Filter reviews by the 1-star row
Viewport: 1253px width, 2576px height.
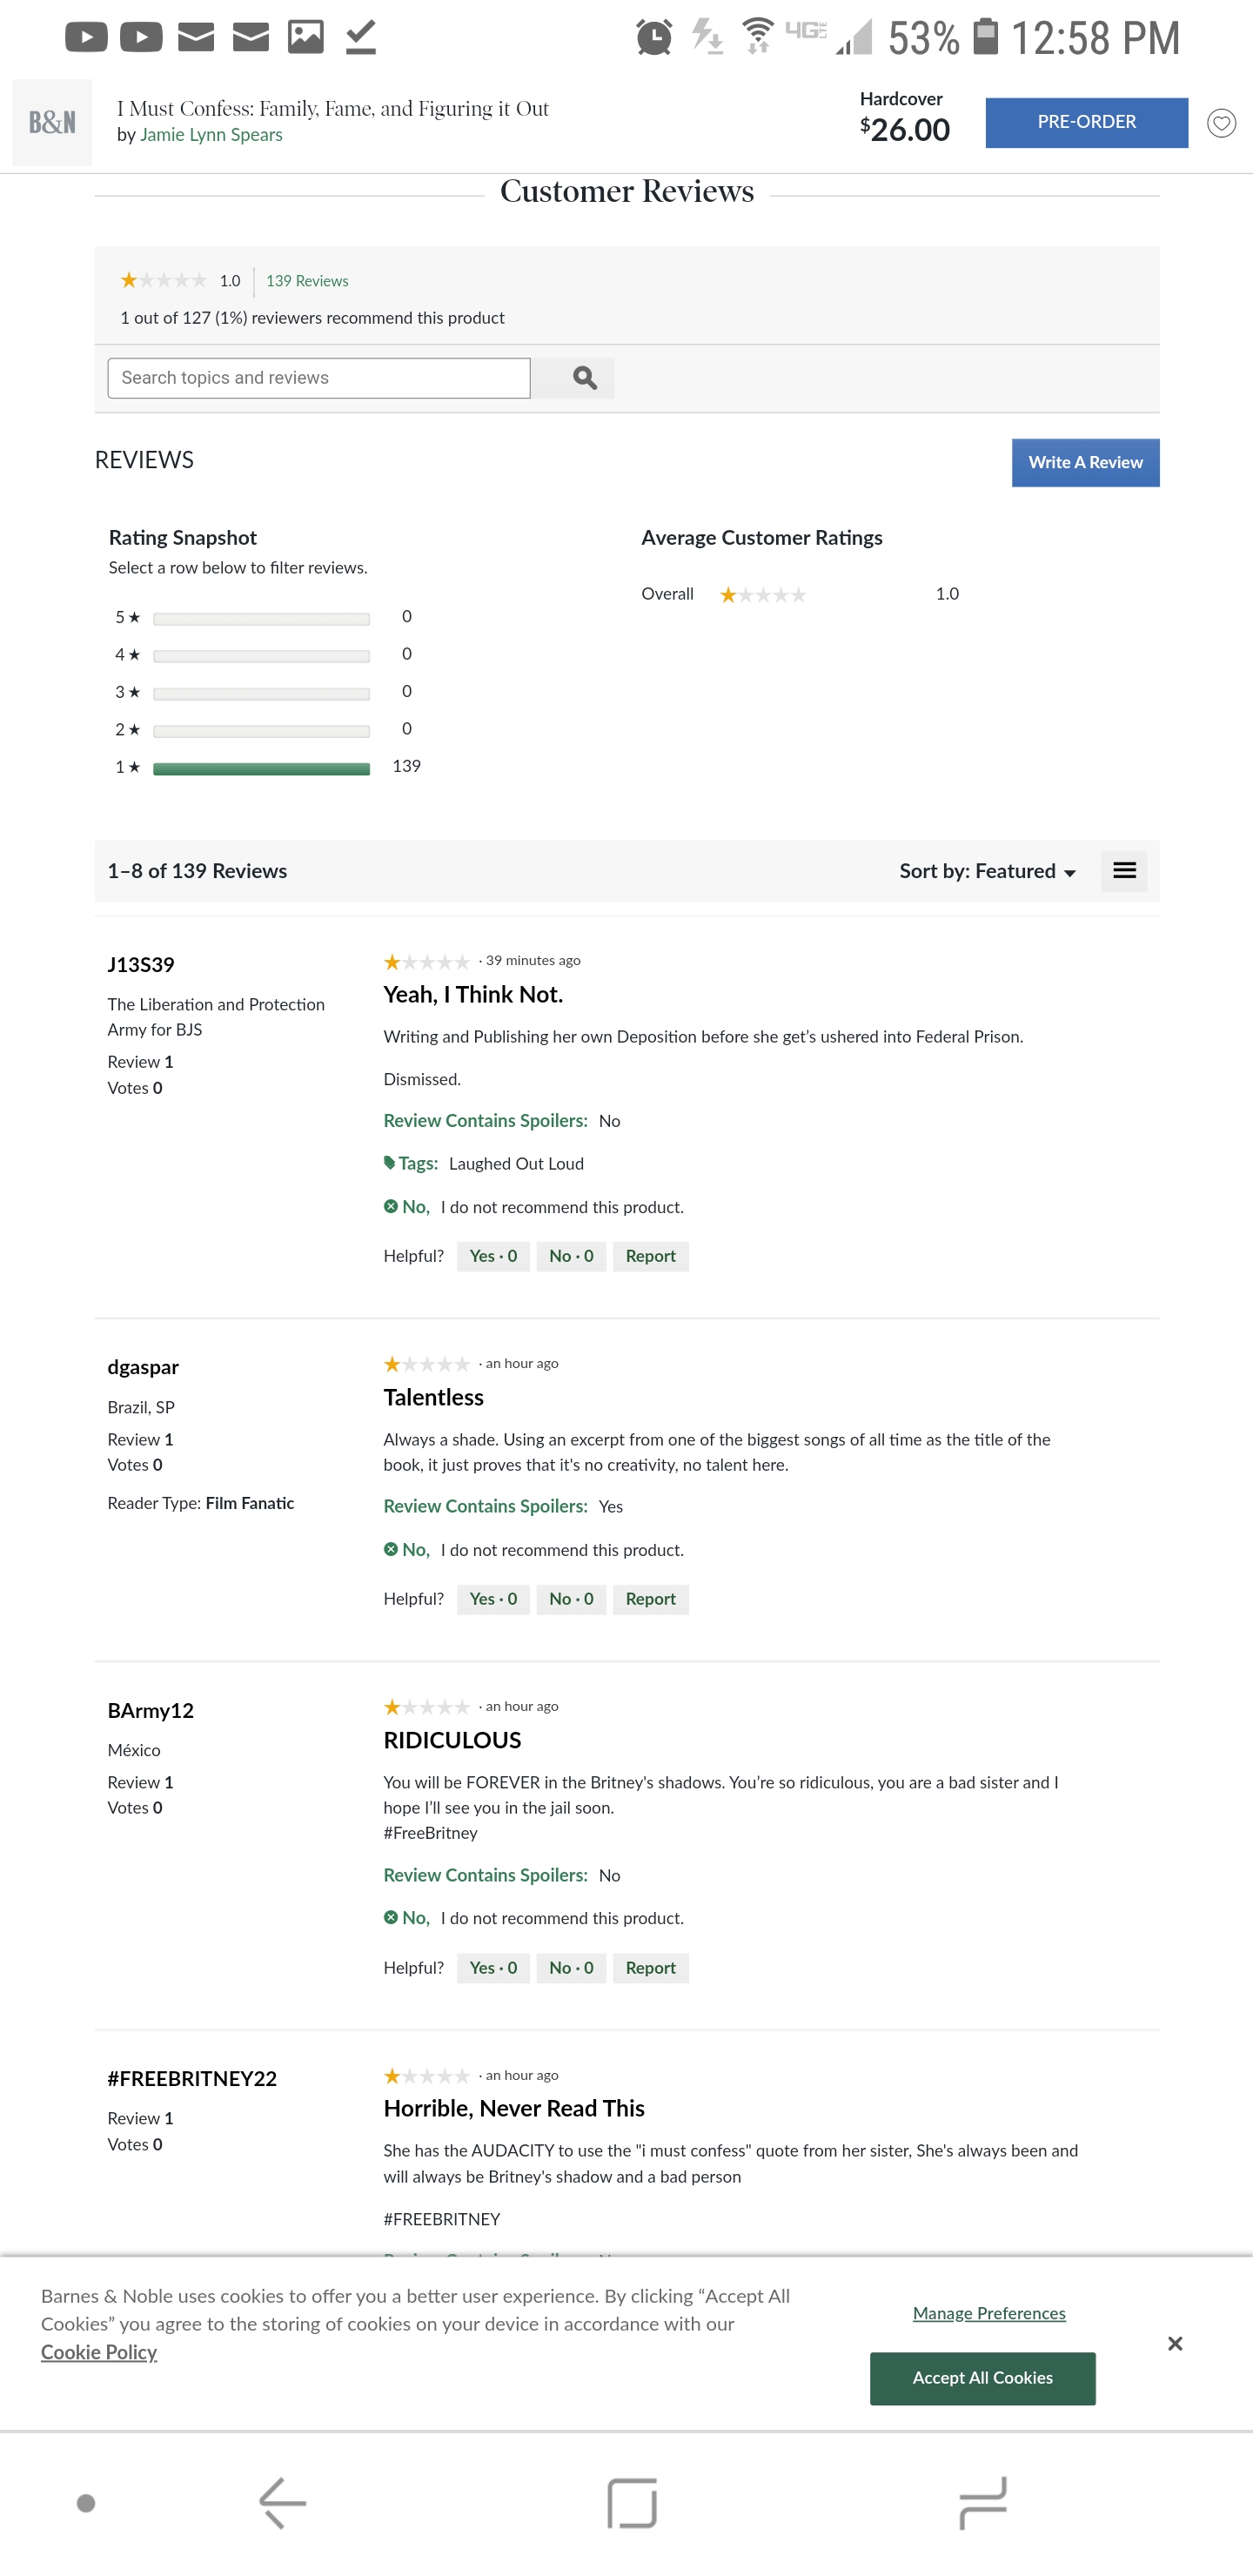coord(267,767)
